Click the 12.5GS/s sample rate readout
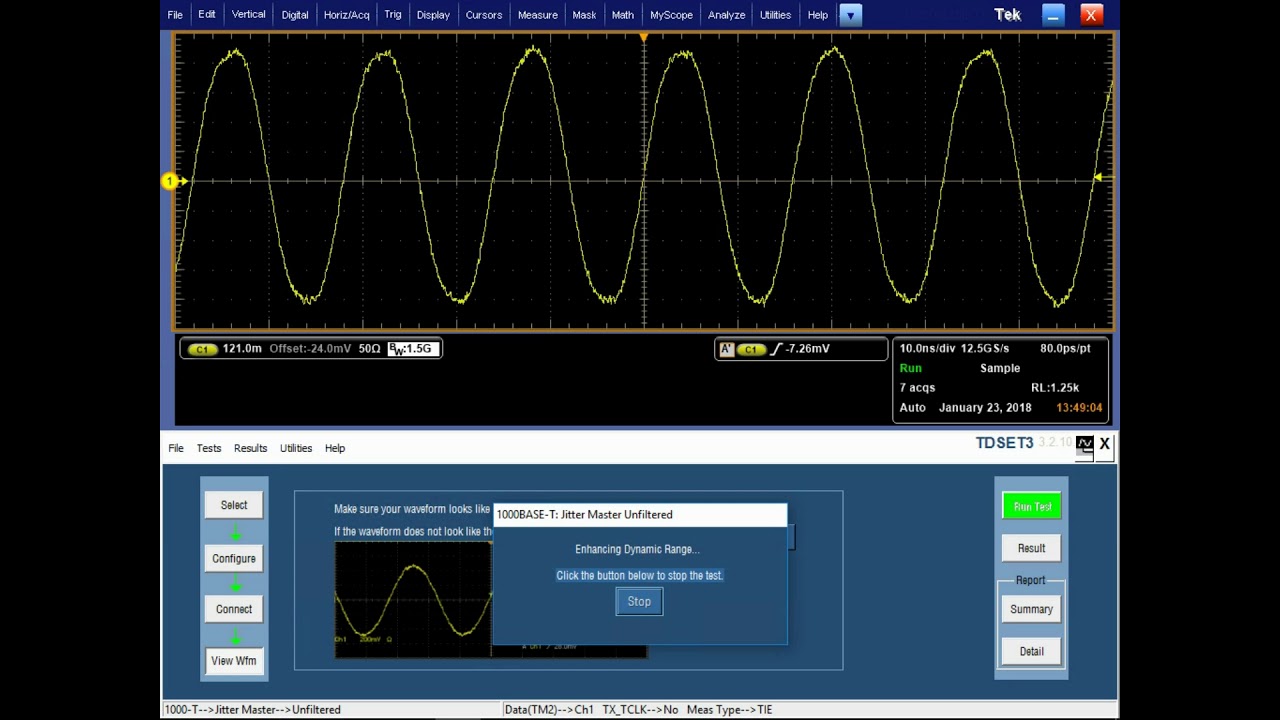Viewport: 1280px width, 720px height. tap(985, 349)
